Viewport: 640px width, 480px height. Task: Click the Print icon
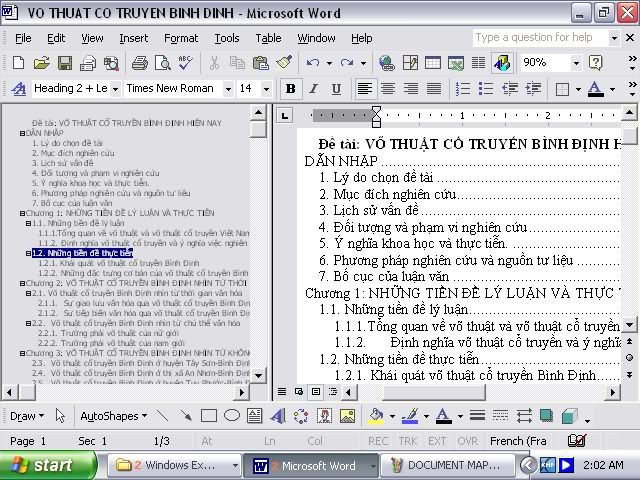tap(140, 63)
